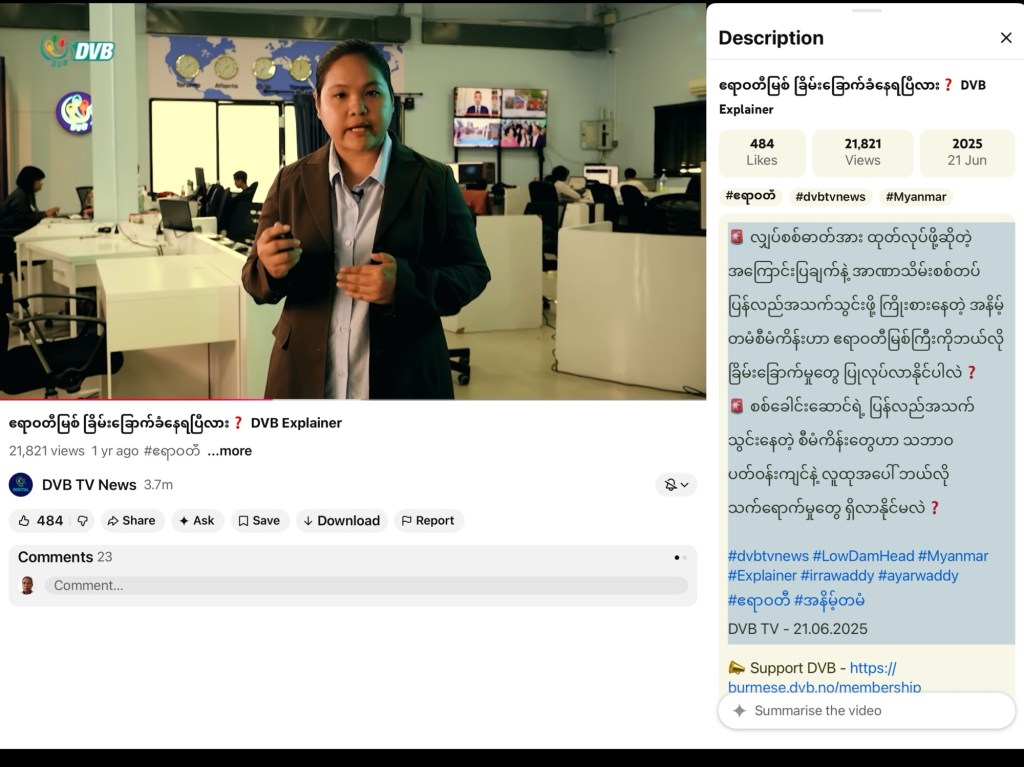Image resolution: width=1024 pixels, height=767 pixels.
Task: Open #Explainer hashtag link
Action: 762,576
